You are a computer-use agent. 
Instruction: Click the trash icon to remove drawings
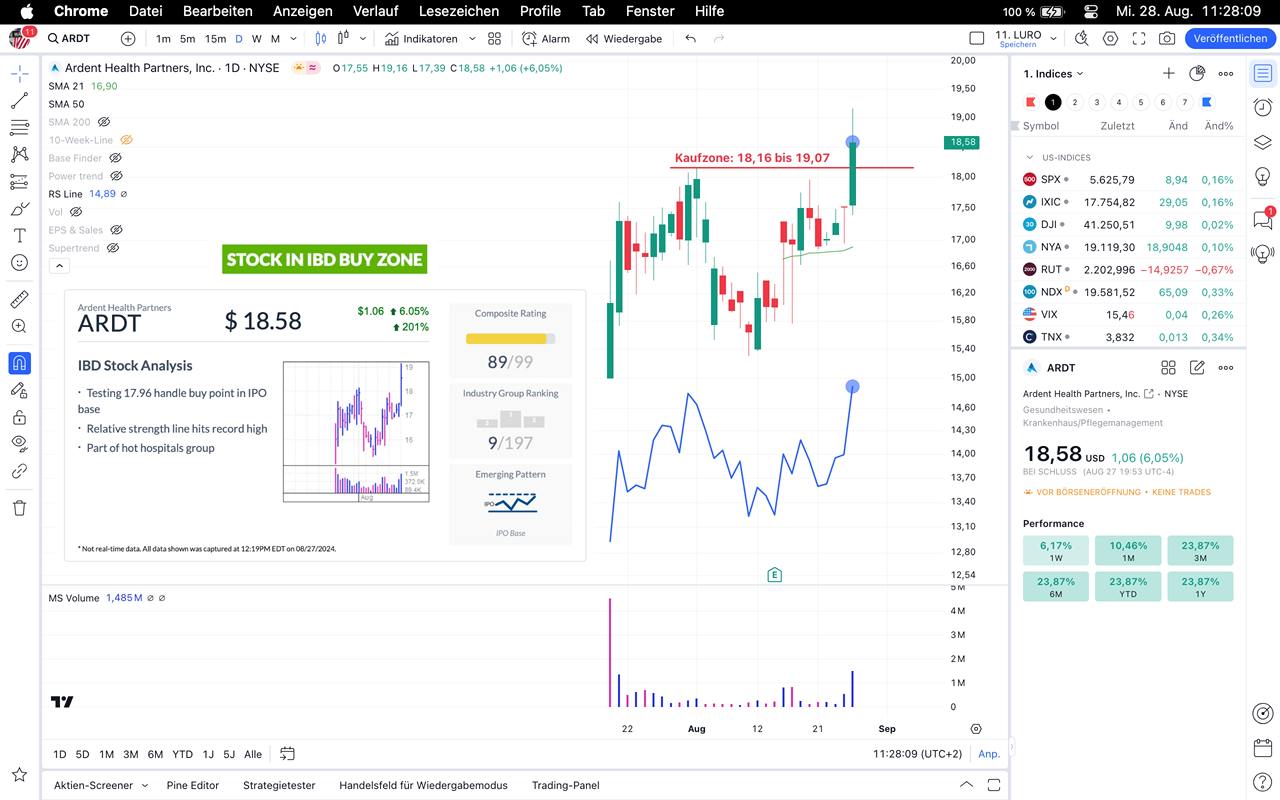19,508
